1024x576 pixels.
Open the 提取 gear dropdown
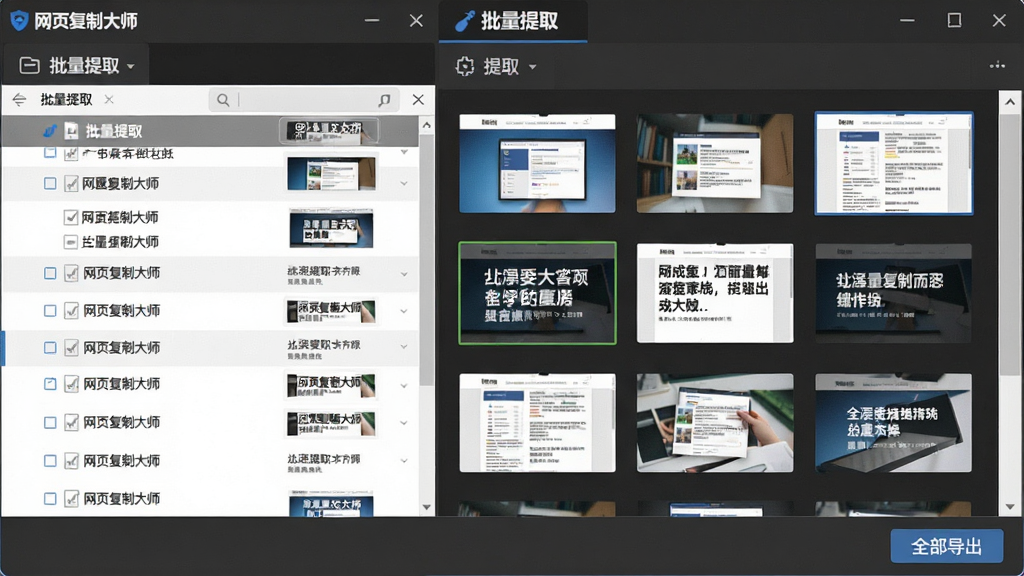click(x=496, y=67)
